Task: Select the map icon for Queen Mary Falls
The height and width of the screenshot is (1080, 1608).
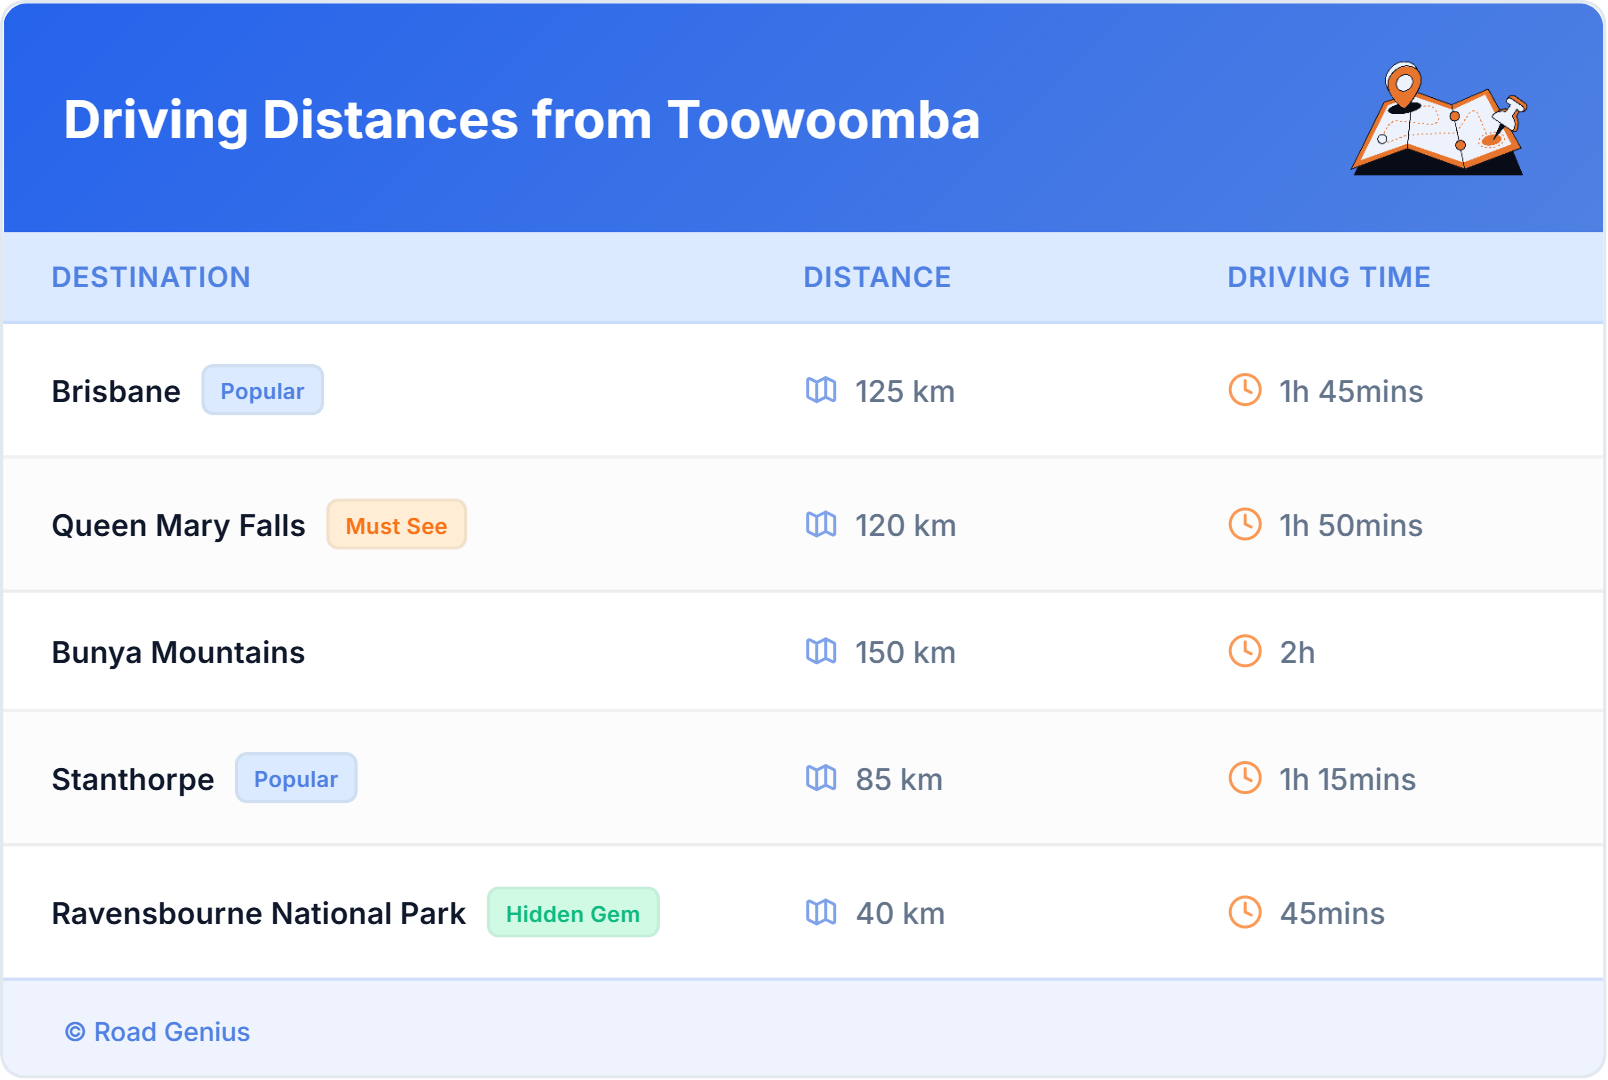Action: point(822,525)
